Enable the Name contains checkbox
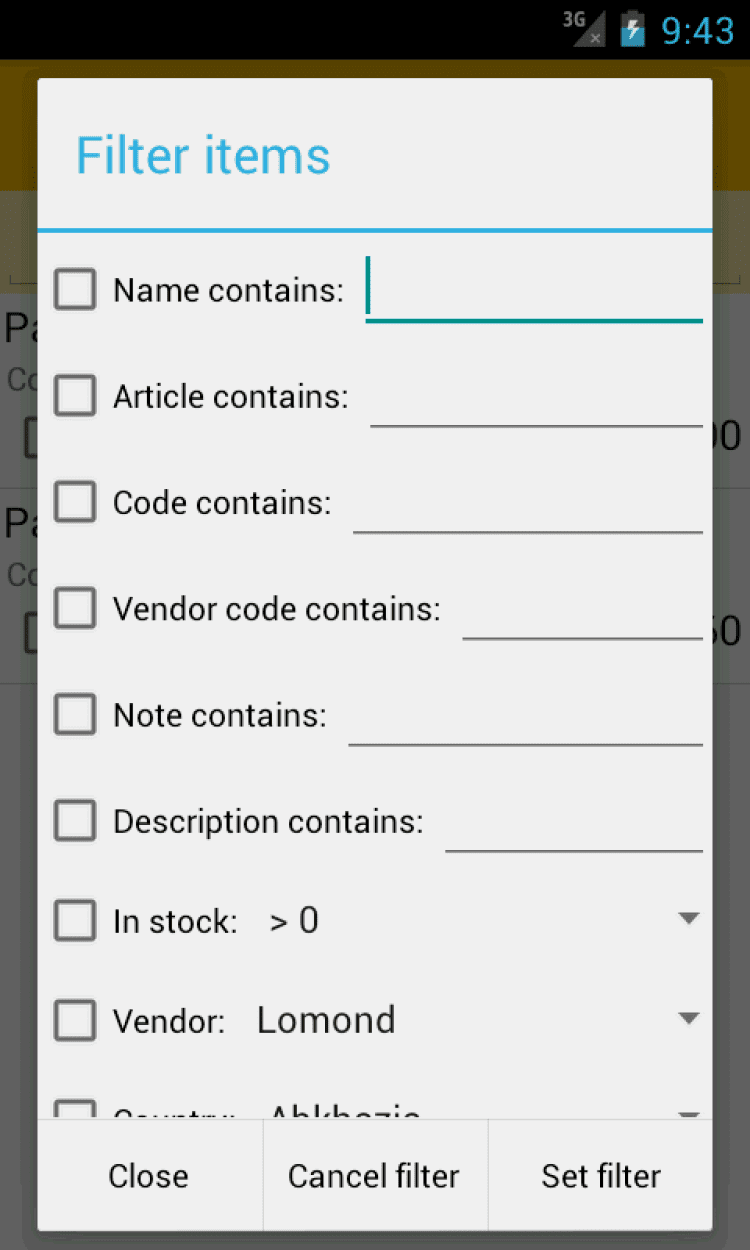 pyautogui.click(x=75, y=290)
